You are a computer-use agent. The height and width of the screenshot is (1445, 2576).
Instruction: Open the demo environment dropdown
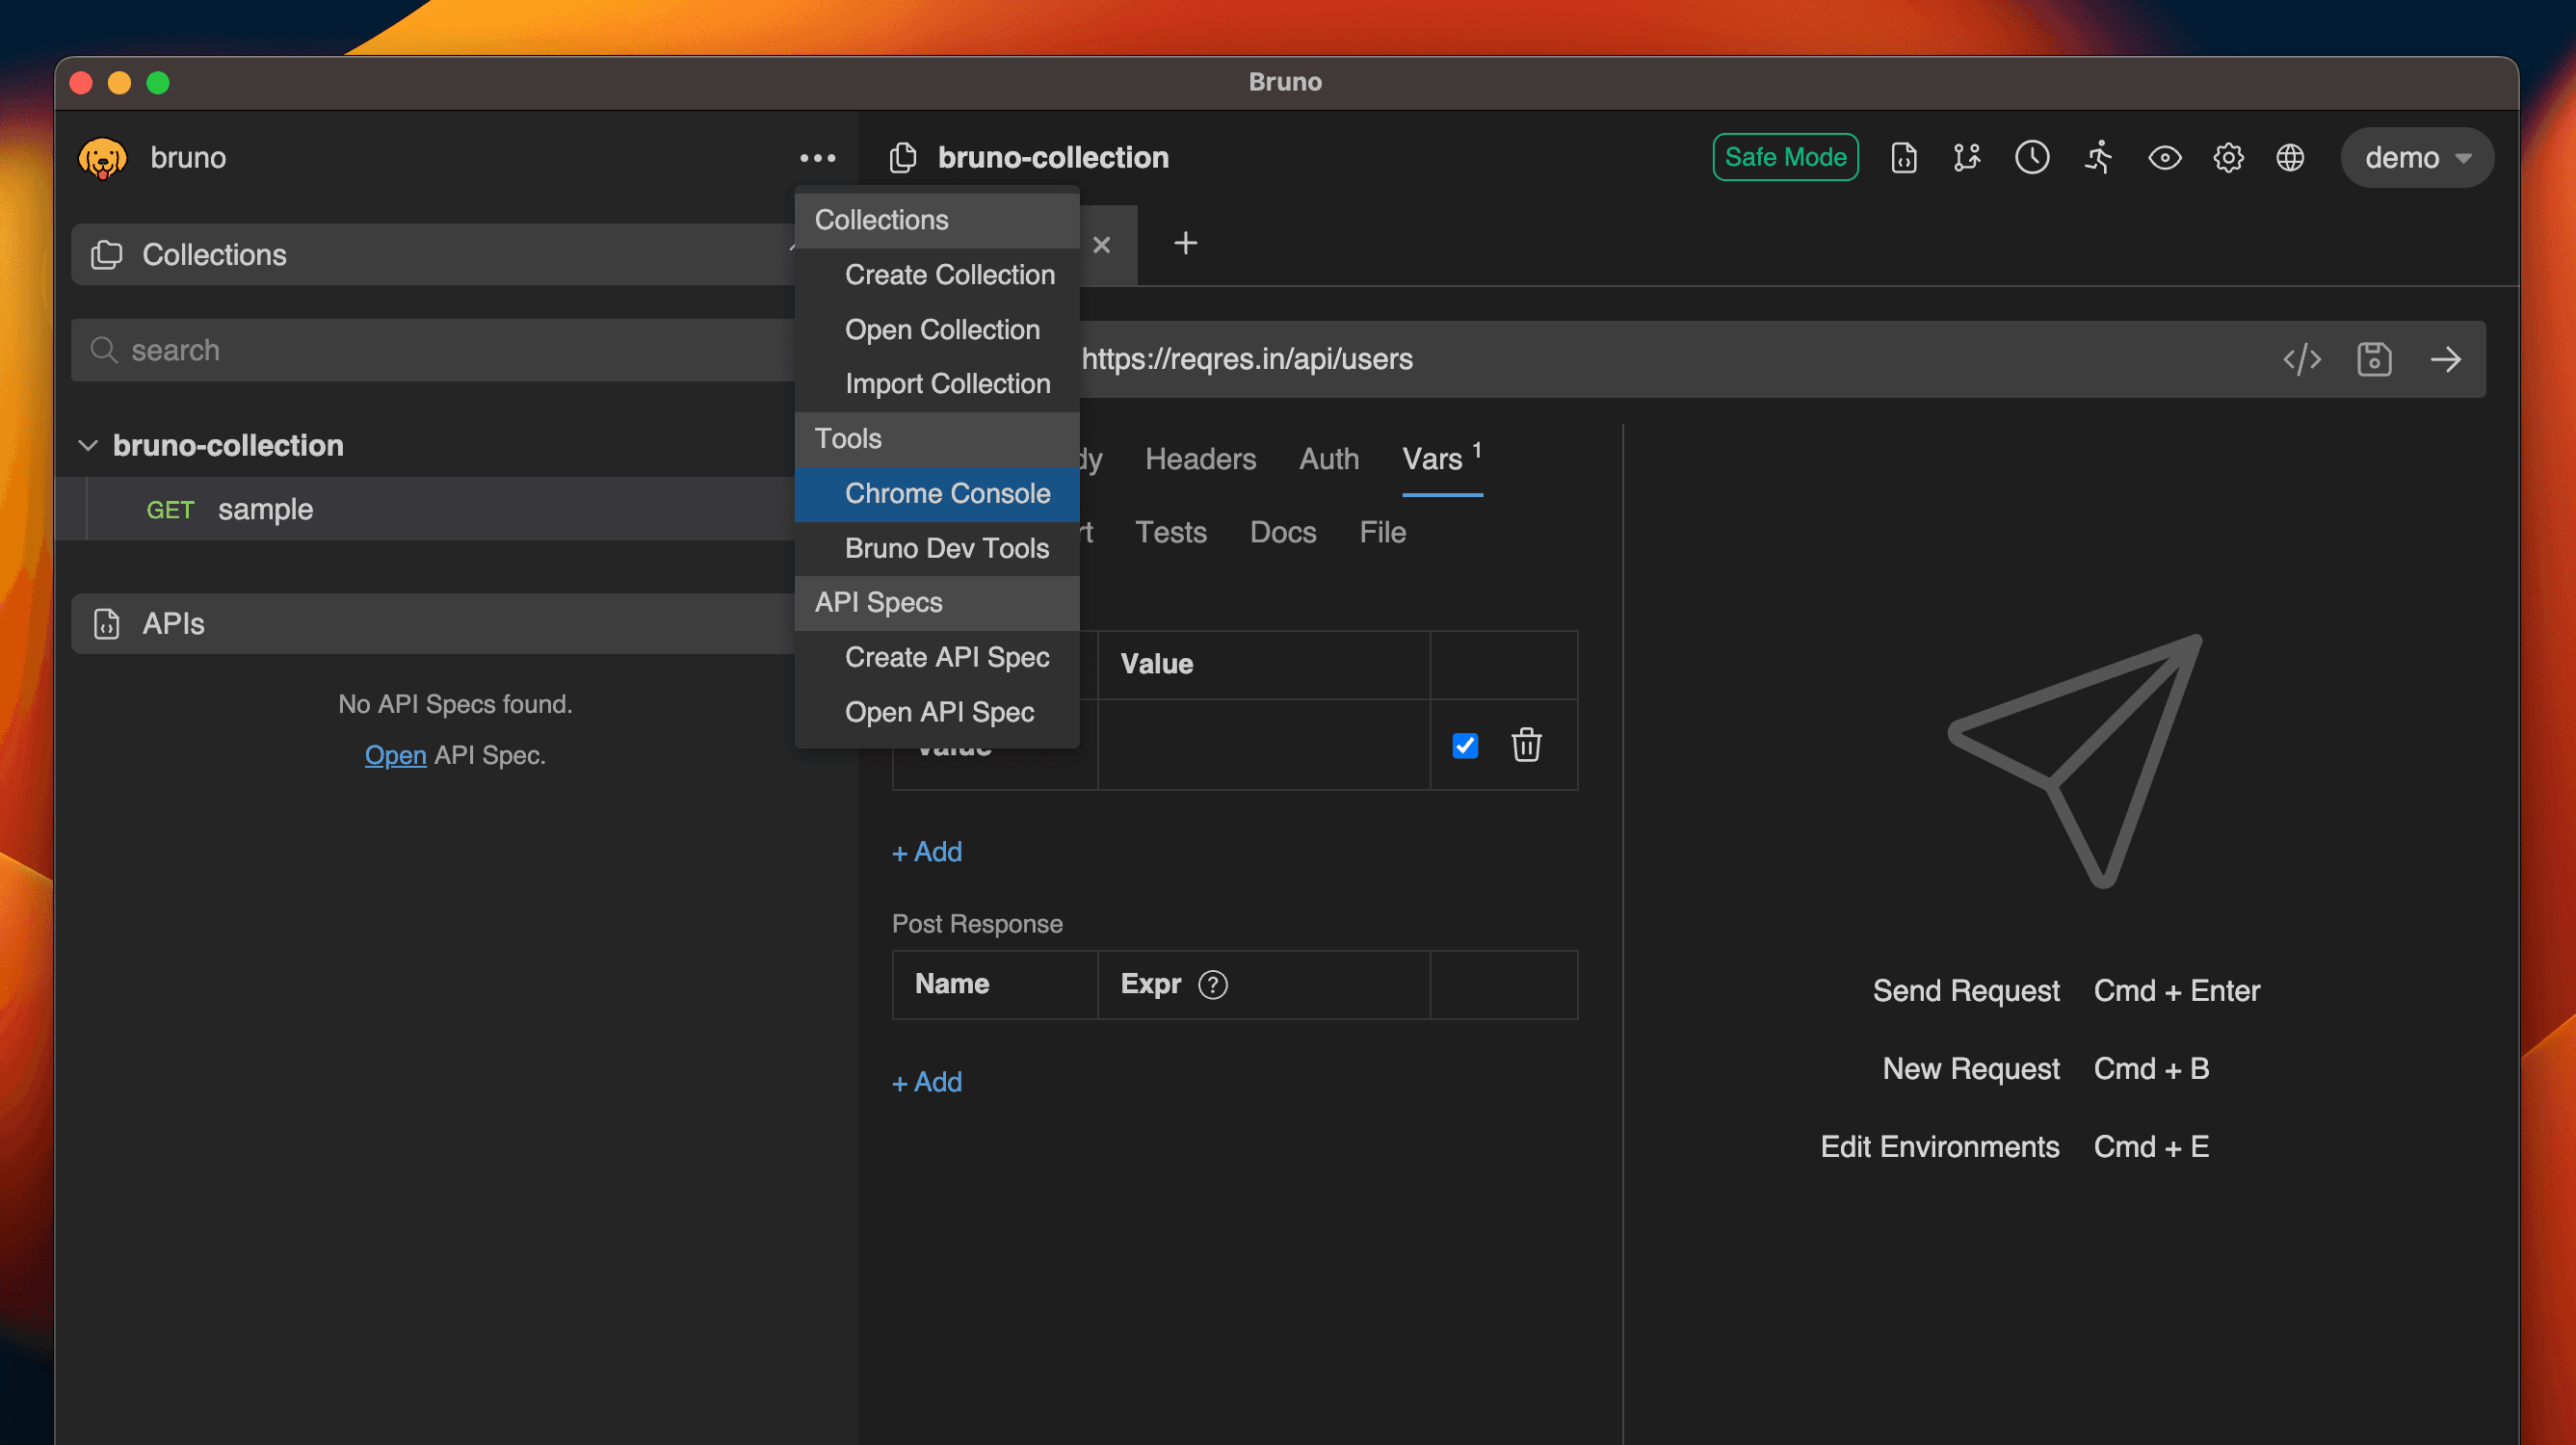(2416, 158)
